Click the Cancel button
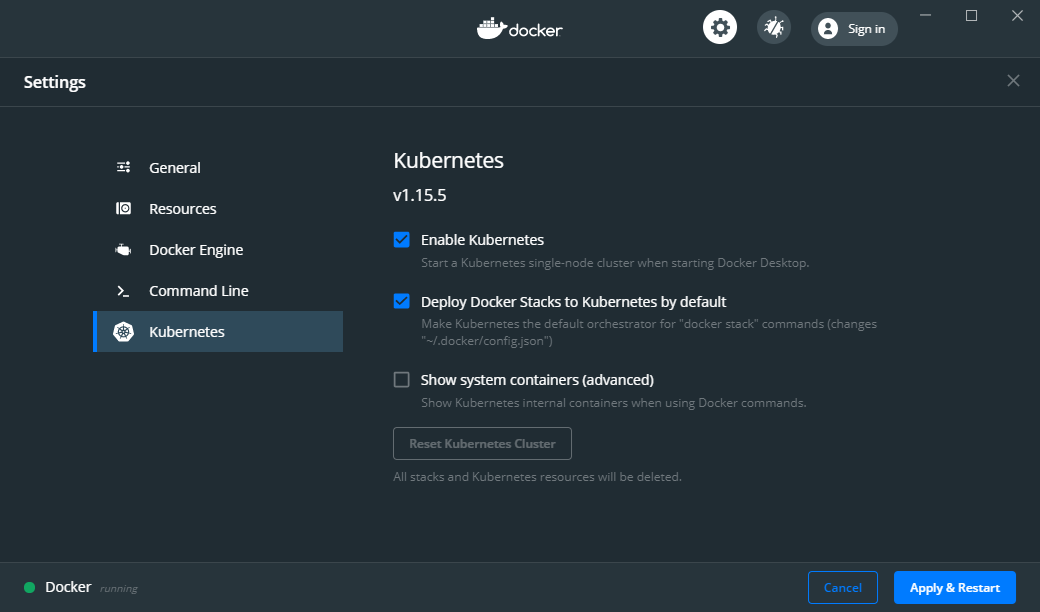 [x=842, y=587]
